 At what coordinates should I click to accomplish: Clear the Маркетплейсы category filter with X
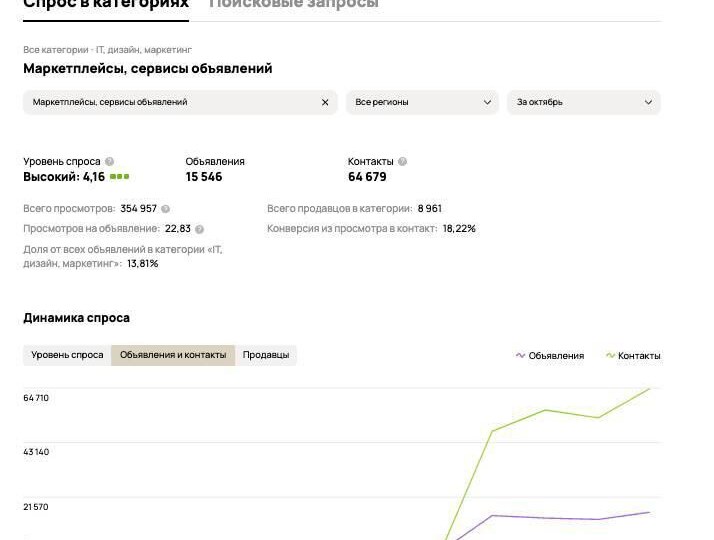tap(325, 102)
